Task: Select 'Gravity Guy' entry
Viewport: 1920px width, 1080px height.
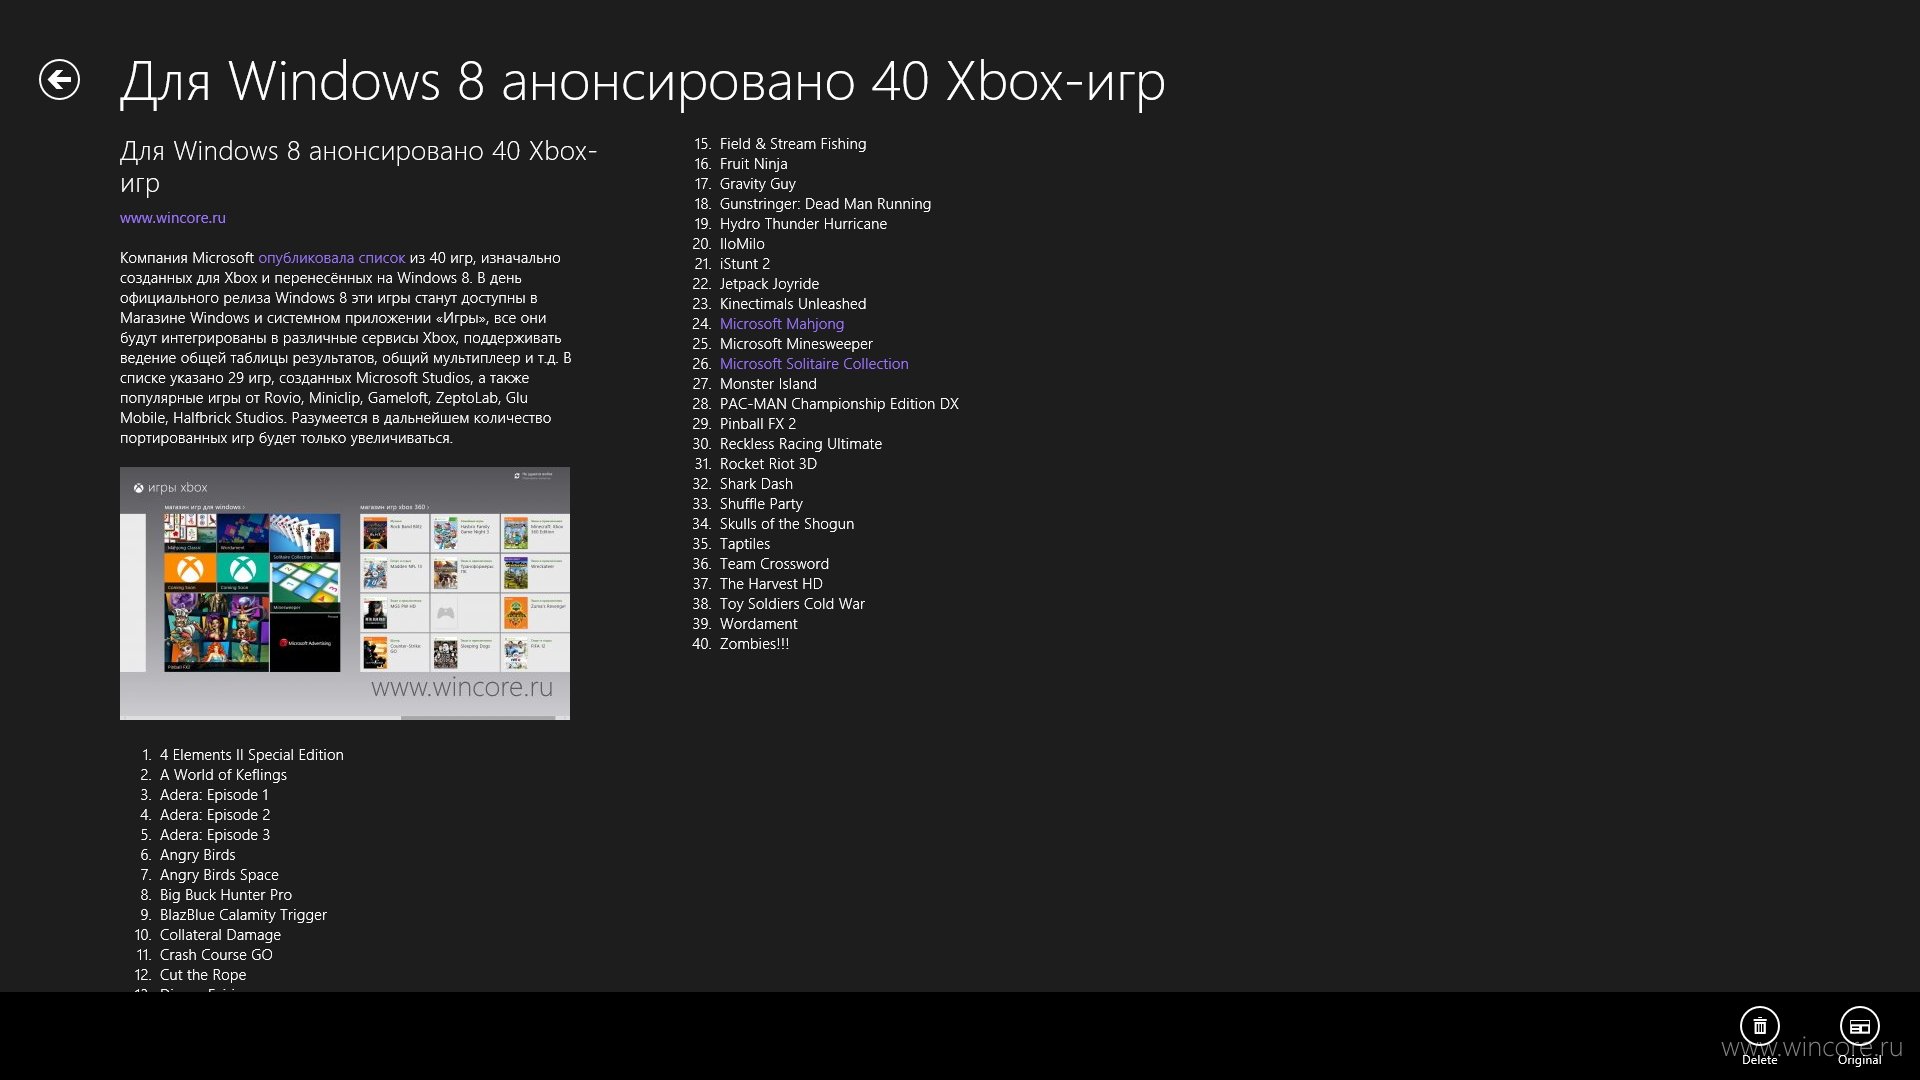Action: click(x=758, y=184)
